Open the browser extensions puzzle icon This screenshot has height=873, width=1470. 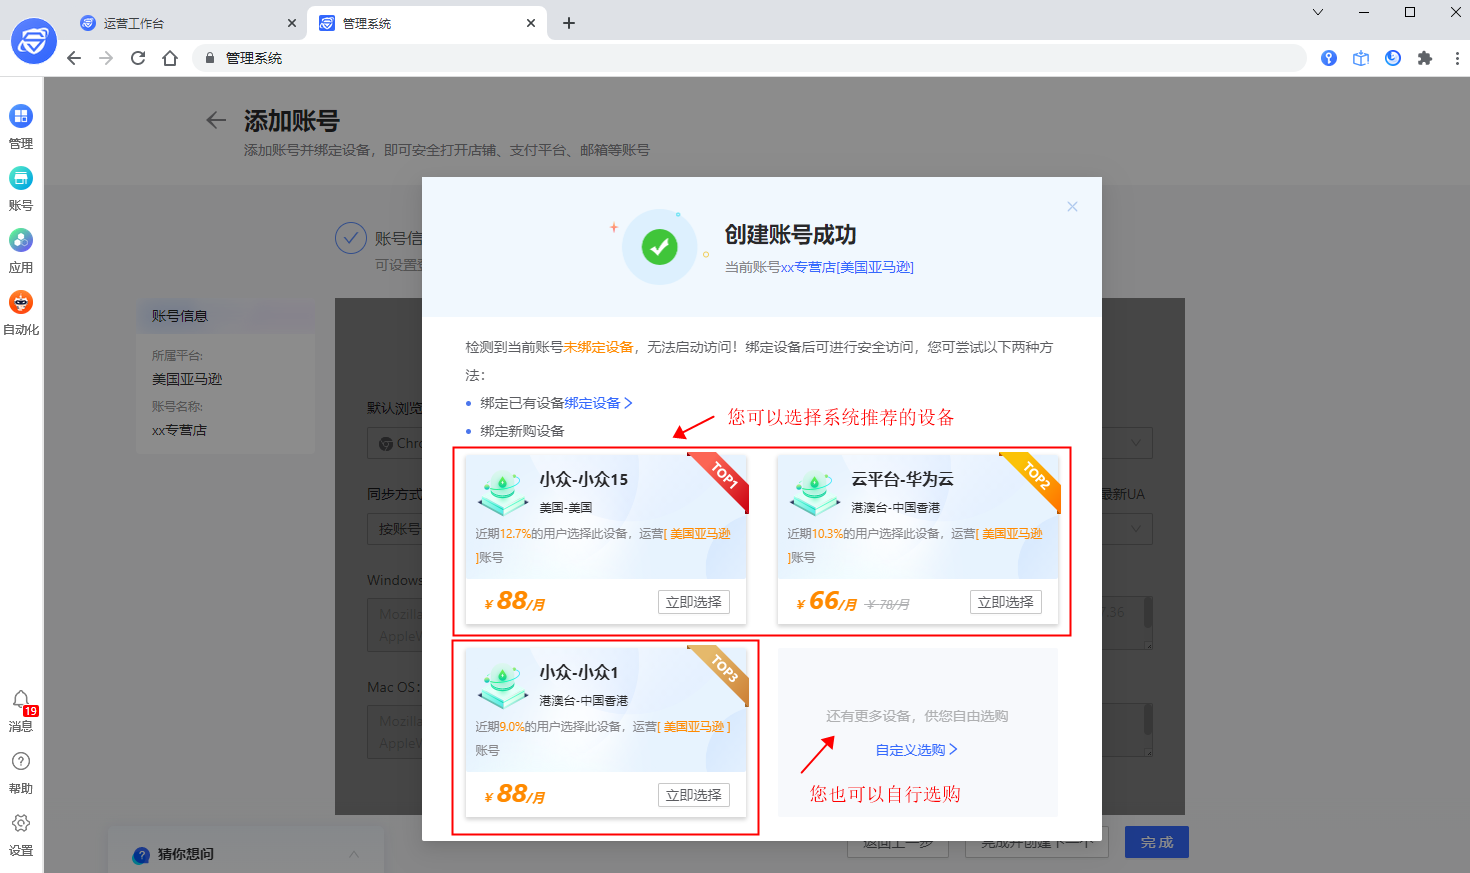click(x=1425, y=58)
